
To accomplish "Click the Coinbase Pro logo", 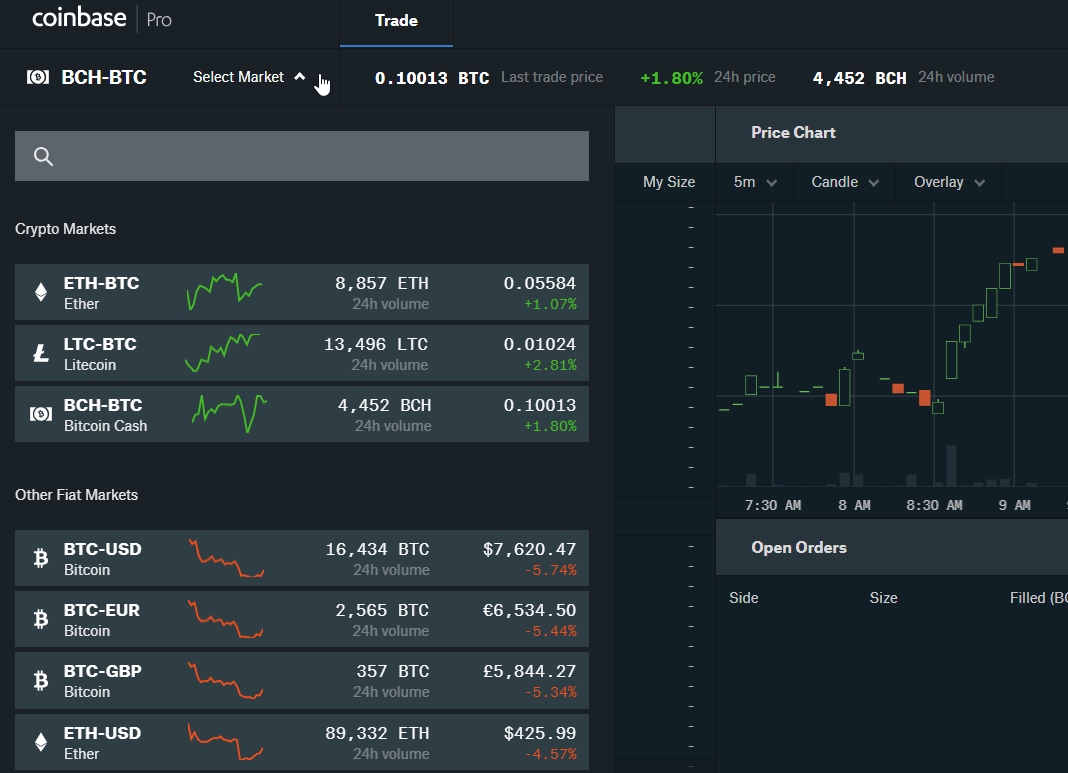I will 101,18.
